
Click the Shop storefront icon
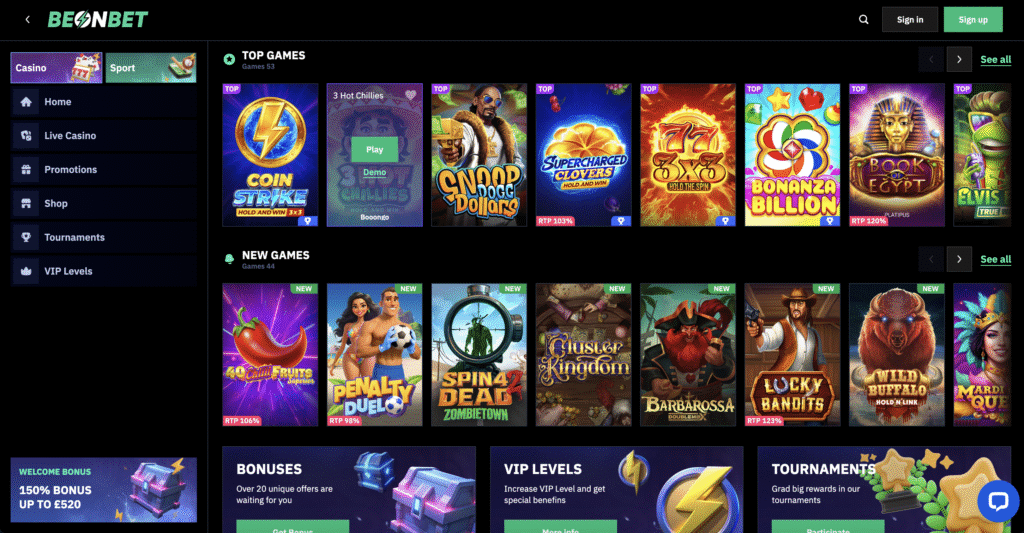pyautogui.click(x=26, y=204)
